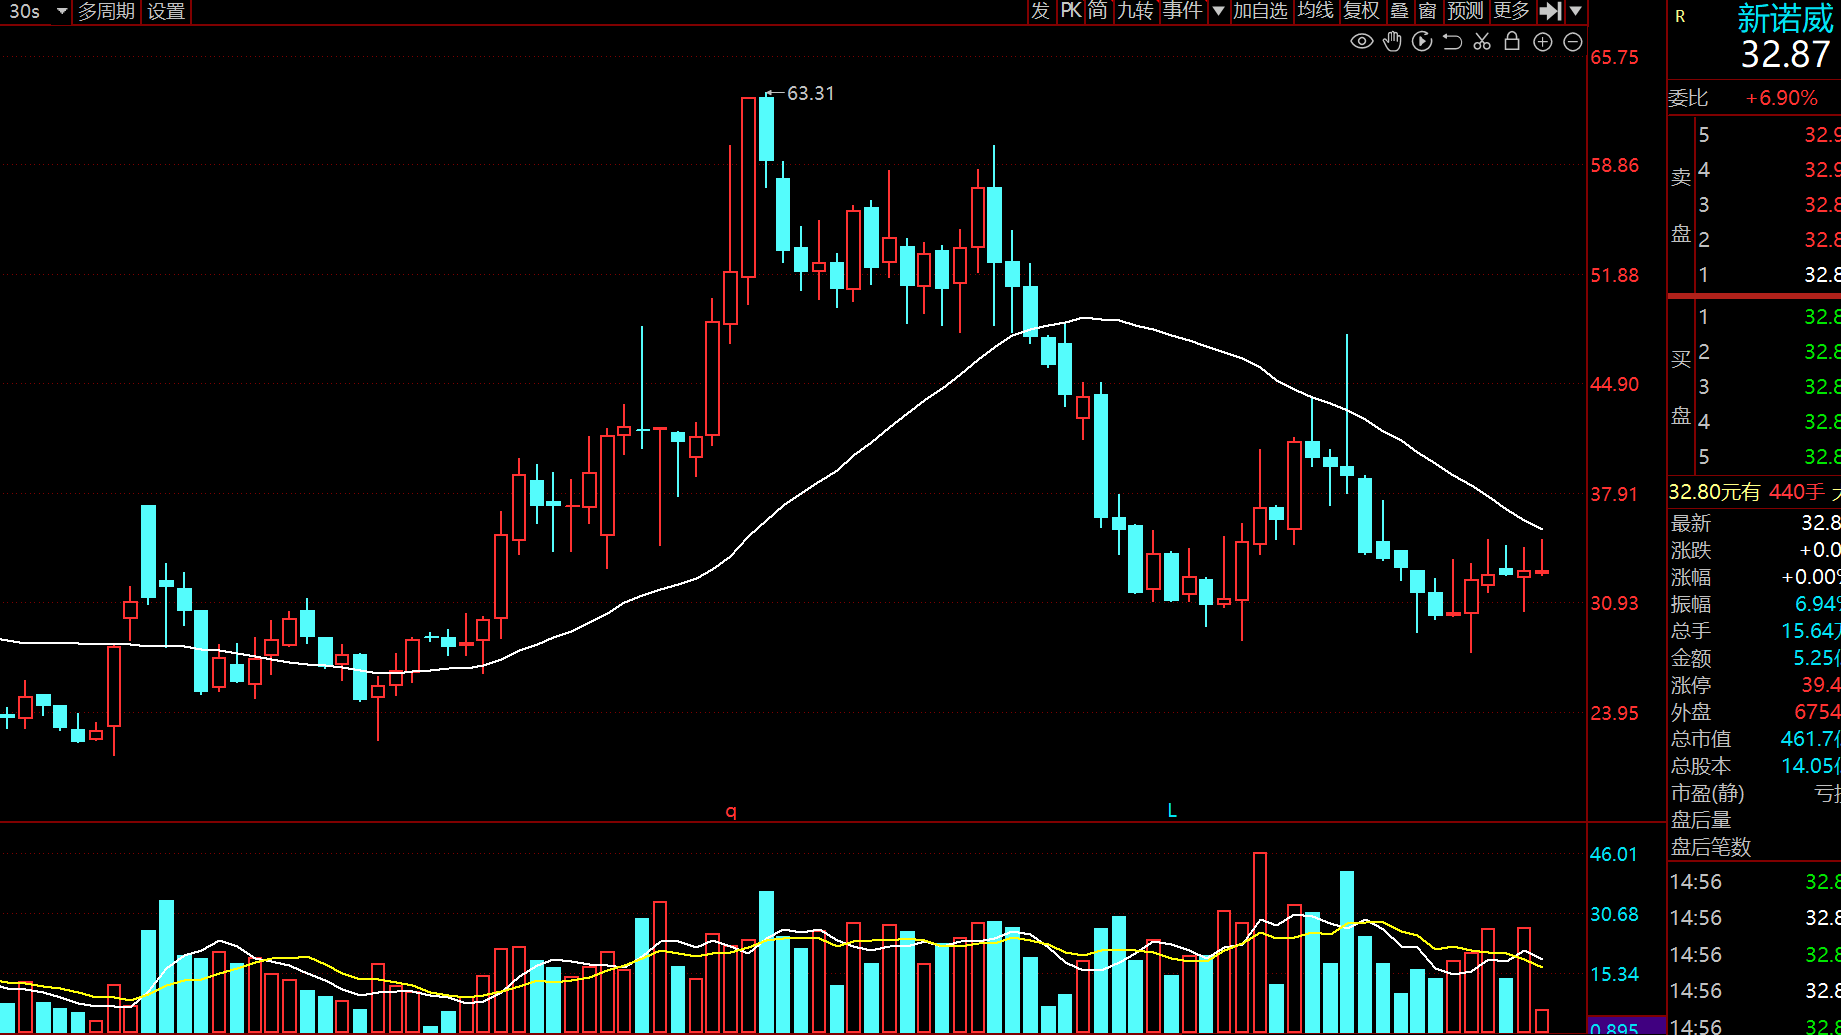Click the 预测 button
The image size is (1841, 1035).
coord(1465,11)
